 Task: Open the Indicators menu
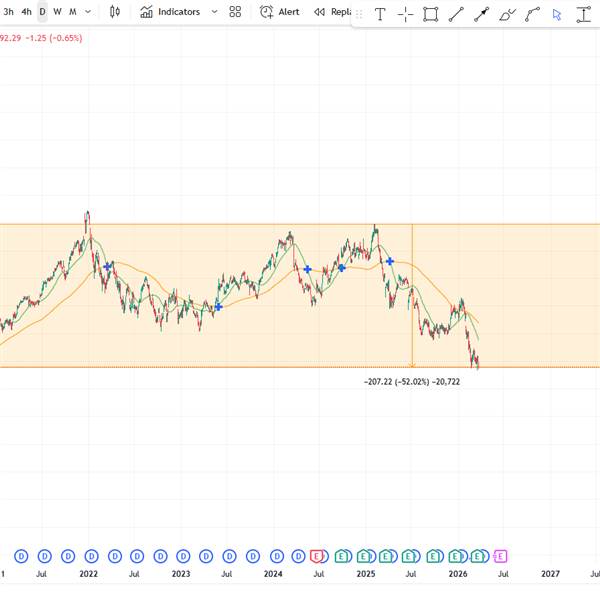(x=170, y=12)
